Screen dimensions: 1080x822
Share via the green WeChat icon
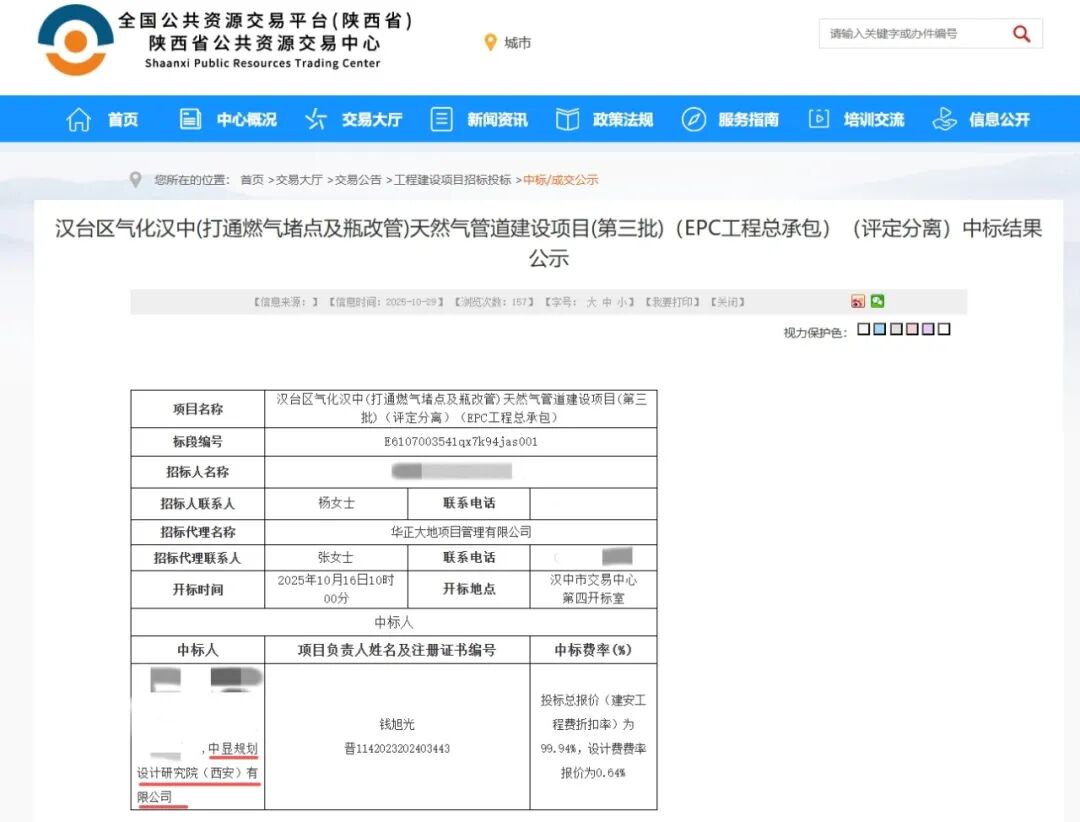(877, 301)
